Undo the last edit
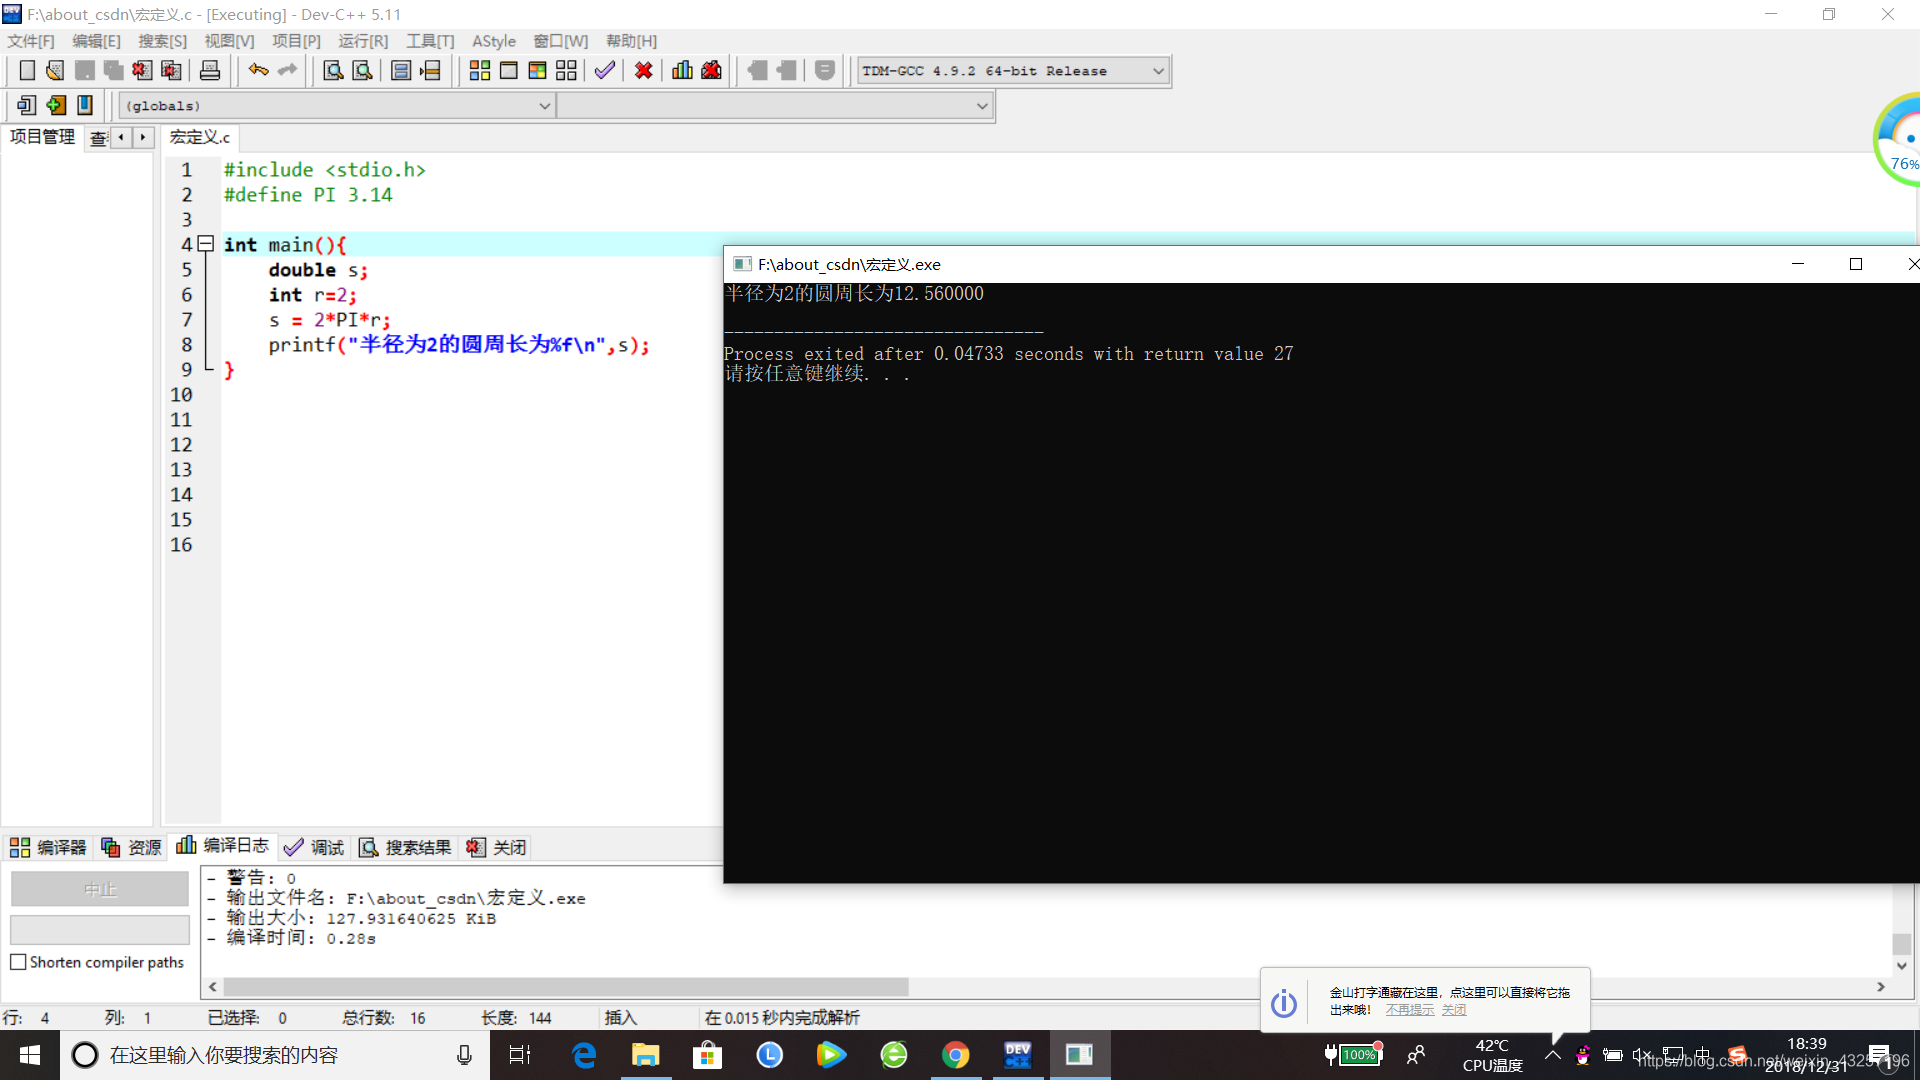Image resolution: width=1920 pixels, height=1080 pixels. tap(258, 70)
